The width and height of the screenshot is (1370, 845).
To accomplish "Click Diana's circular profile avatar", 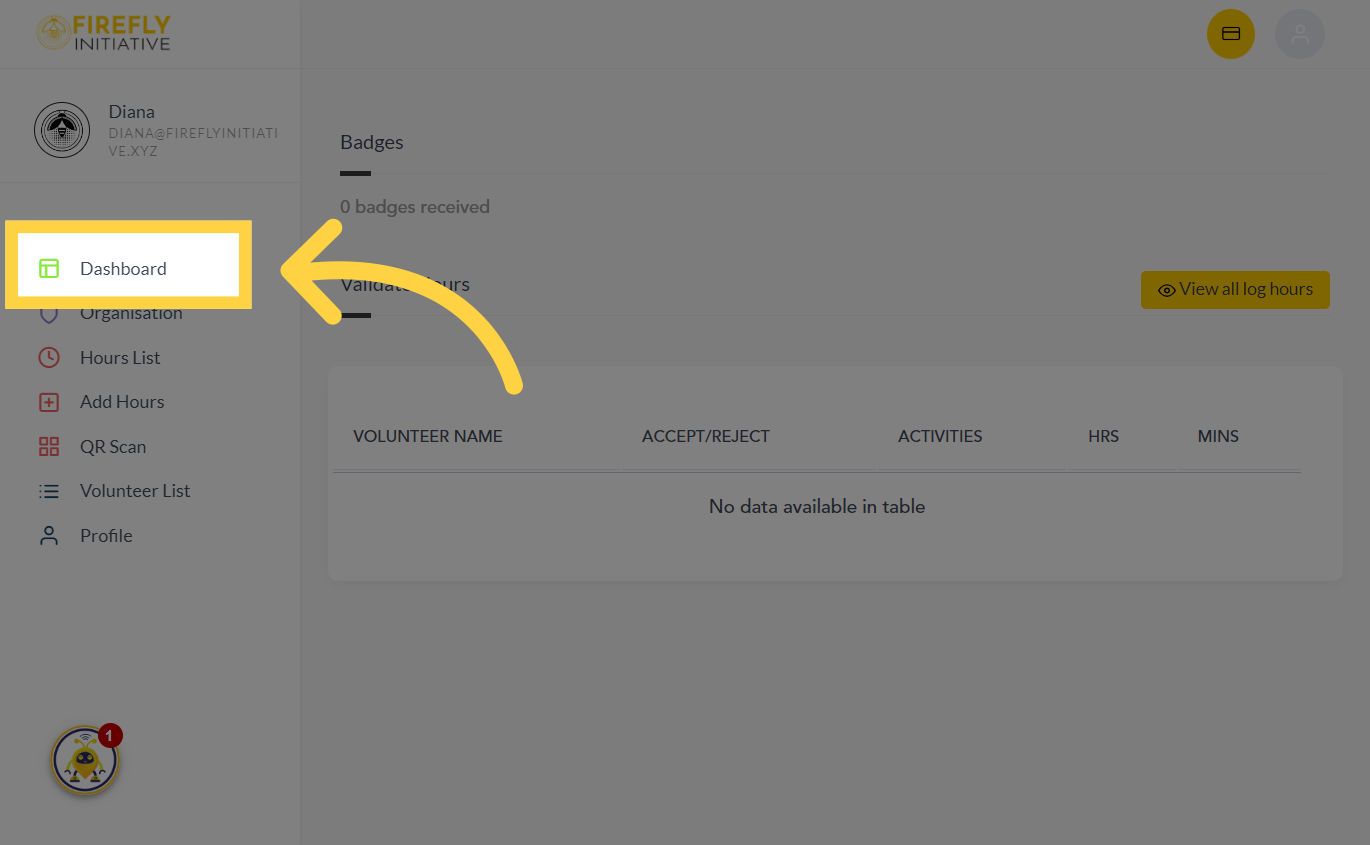I will (62, 129).
